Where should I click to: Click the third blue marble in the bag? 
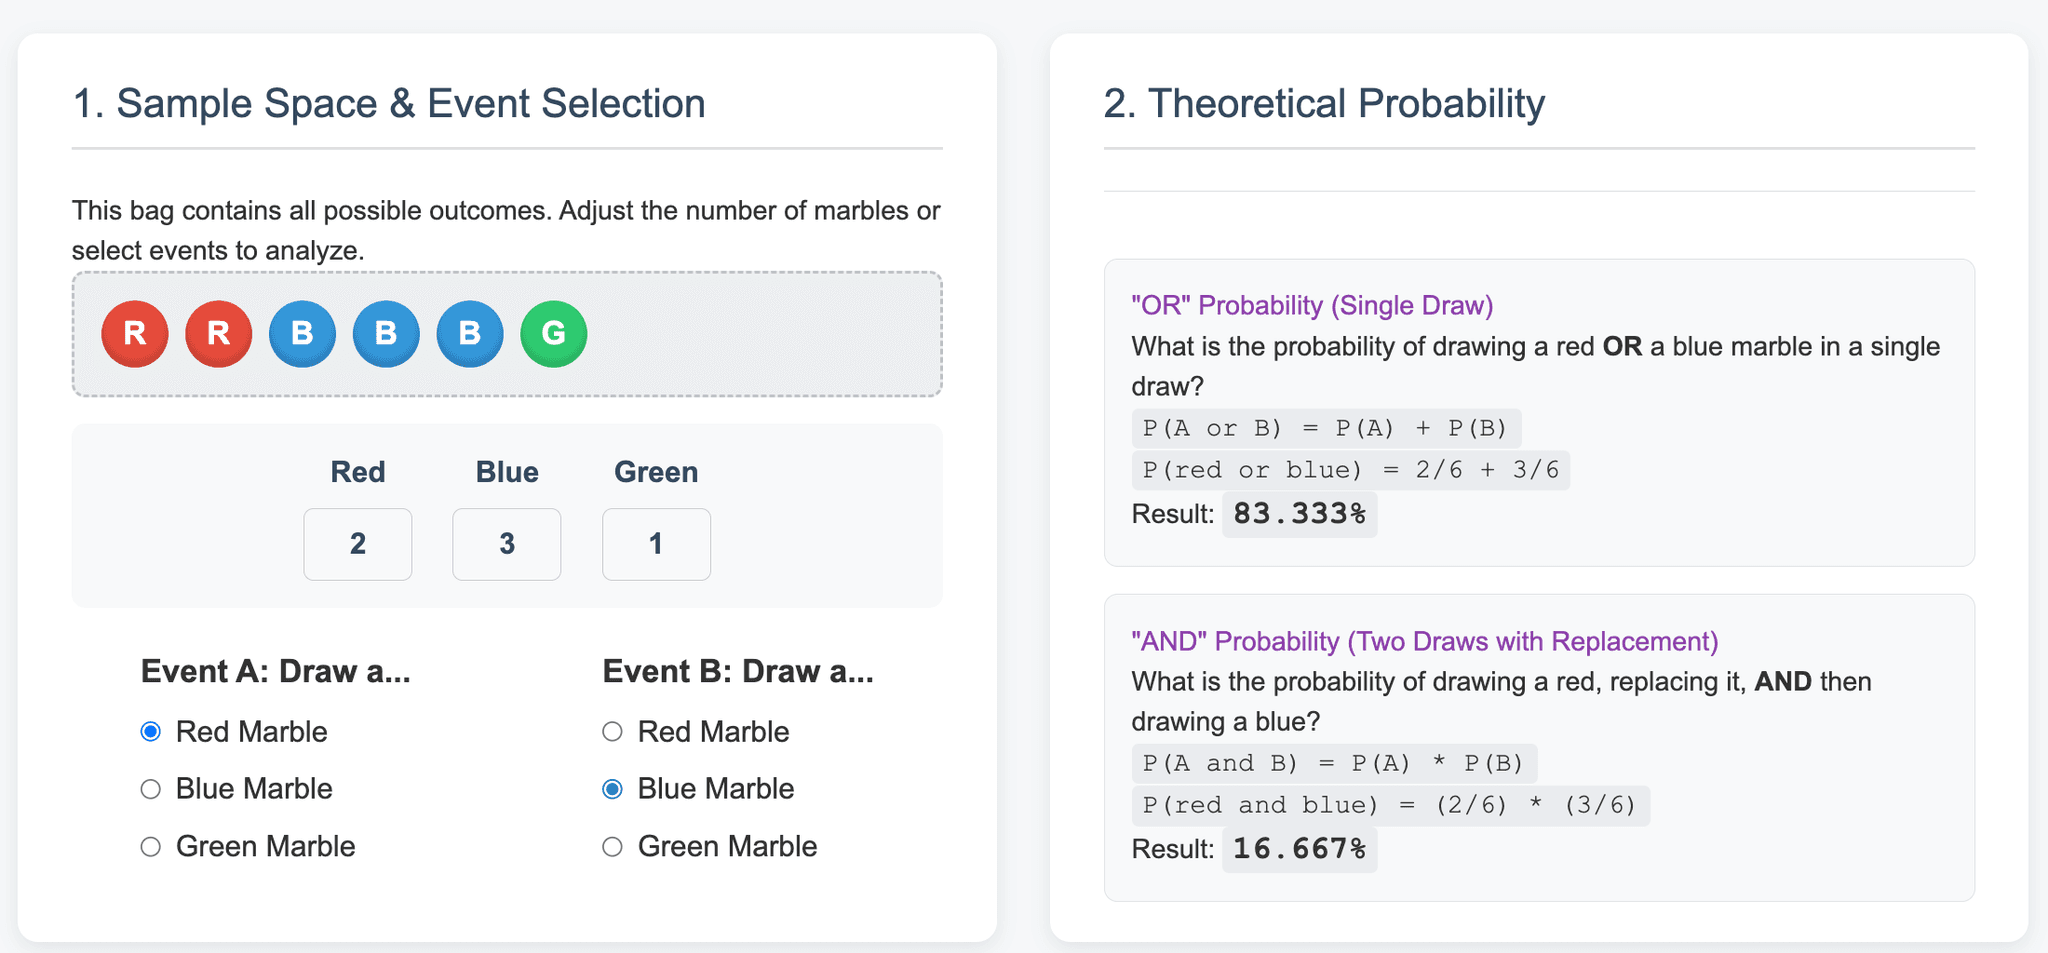pyautogui.click(x=470, y=334)
